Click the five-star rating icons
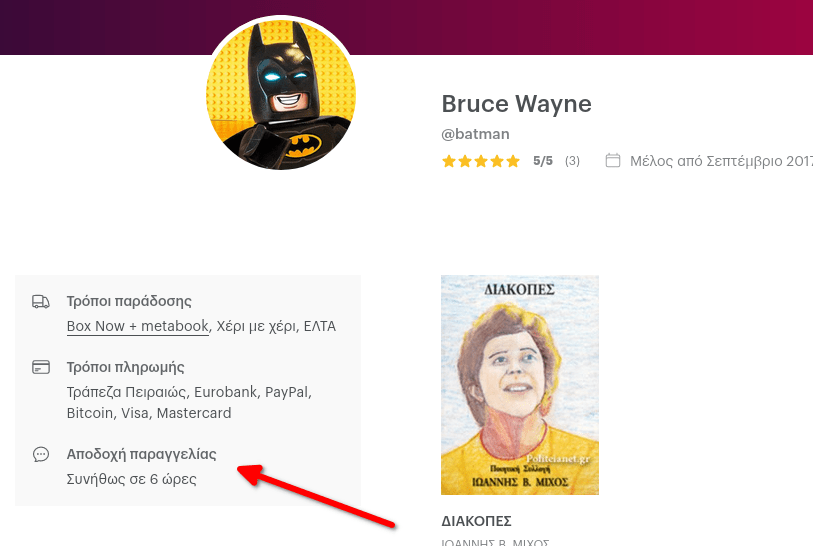This screenshot has width=813, height=546. point(481,161)
